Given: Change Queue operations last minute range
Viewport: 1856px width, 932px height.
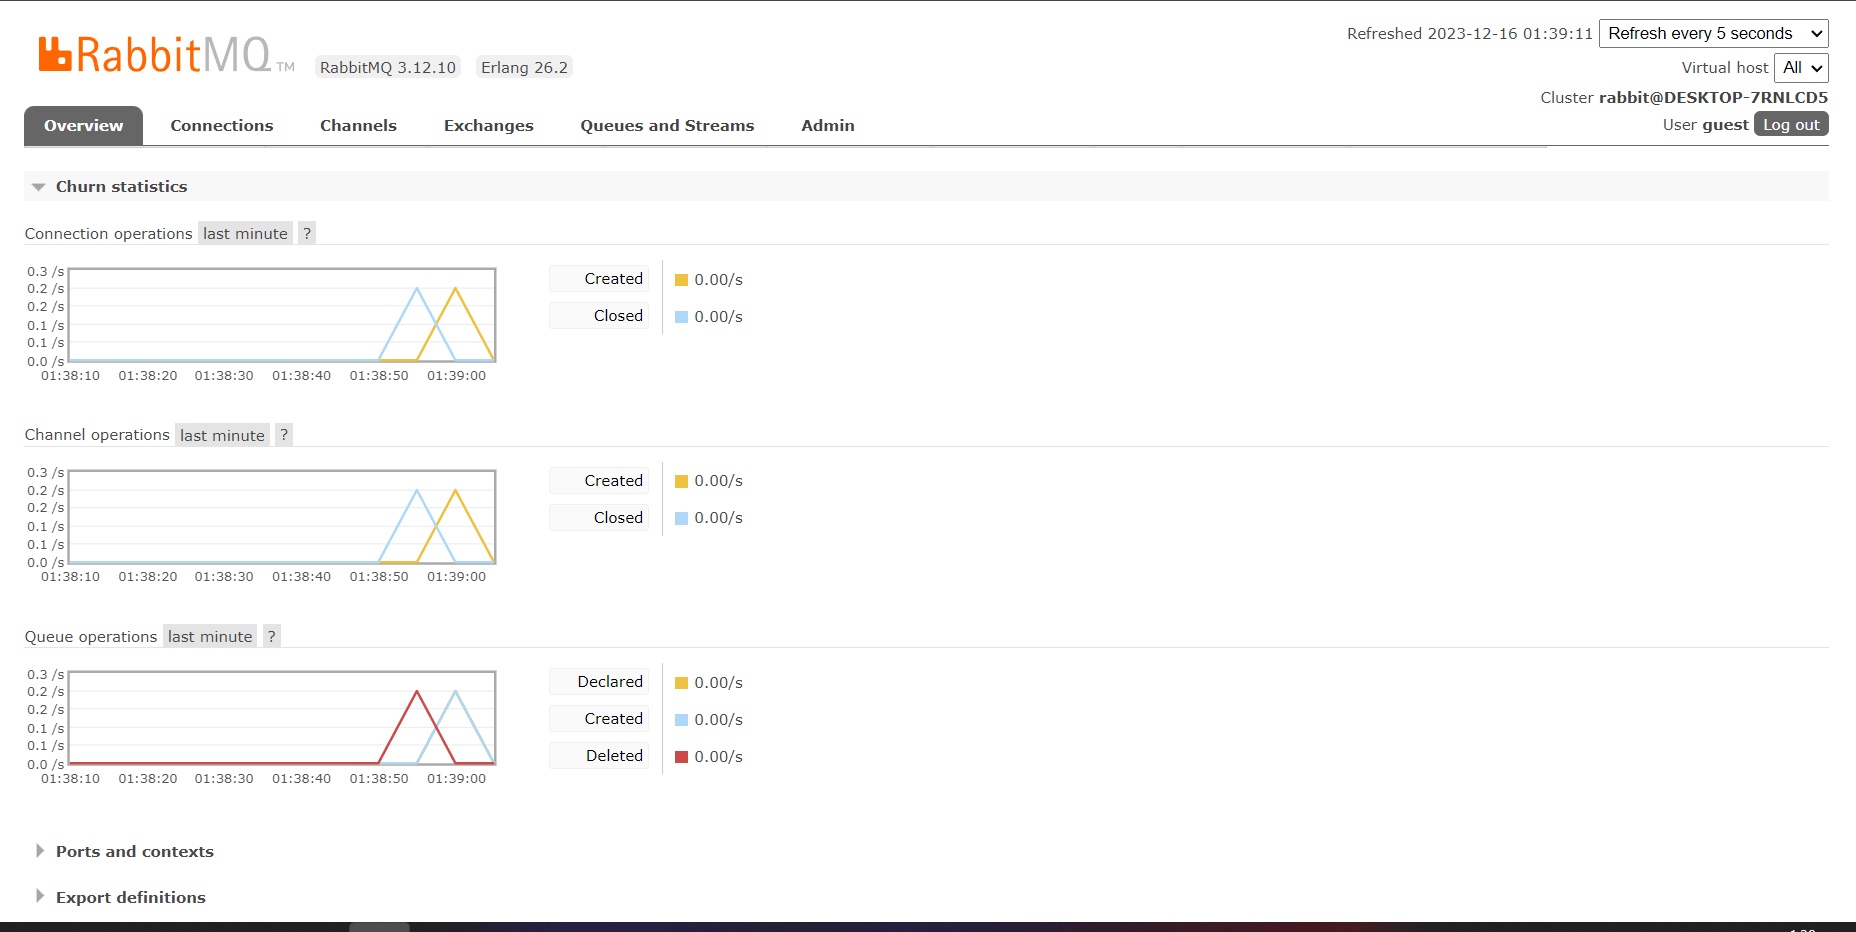Looking at the screenshot, I should pos(210,636).
